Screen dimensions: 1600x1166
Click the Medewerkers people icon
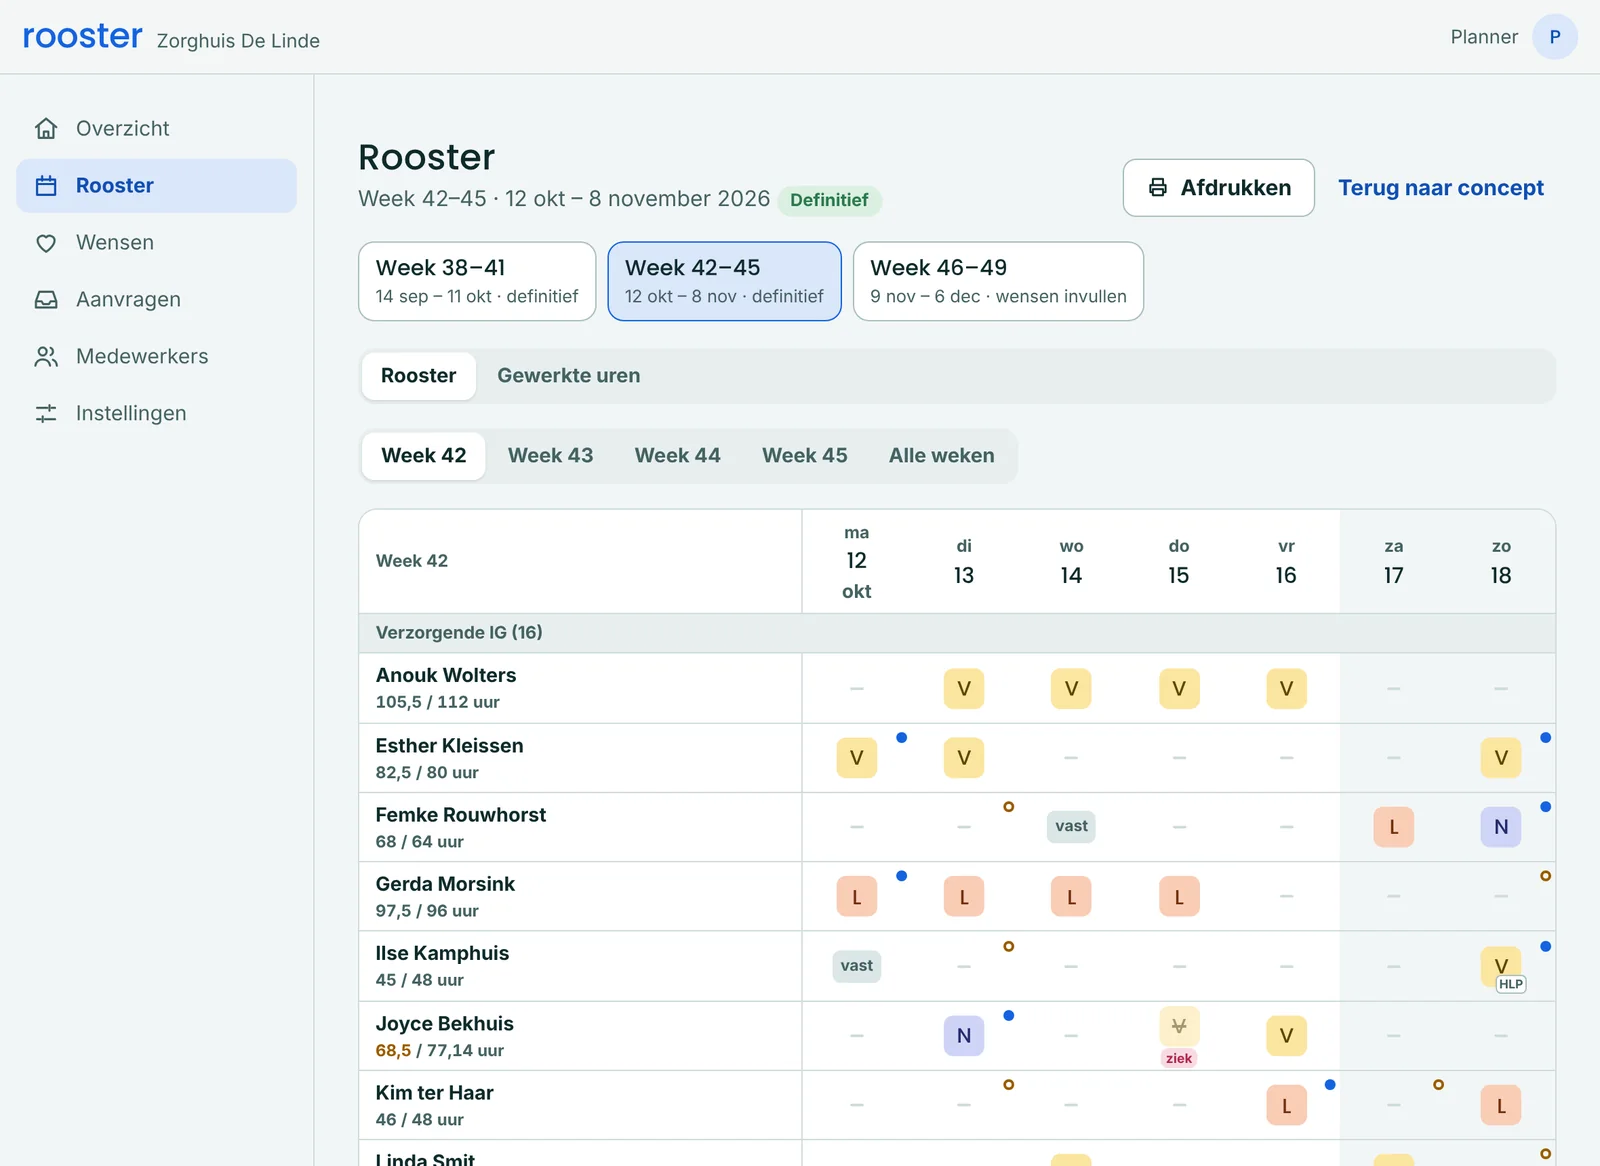[x=46, y=357]
